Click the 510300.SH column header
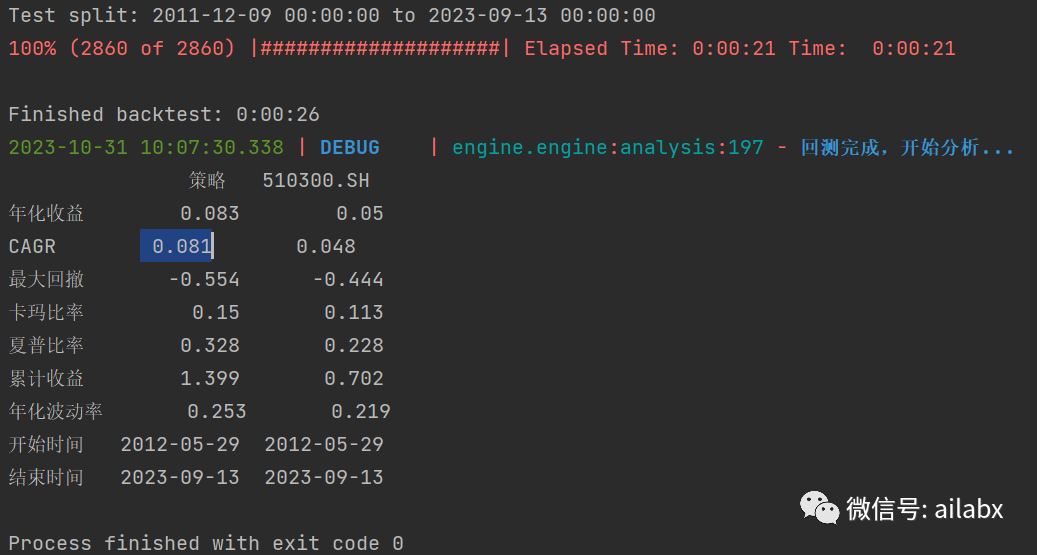This screenshot has height=555, width=1037. pyautogui.click(x=316, y=181)
